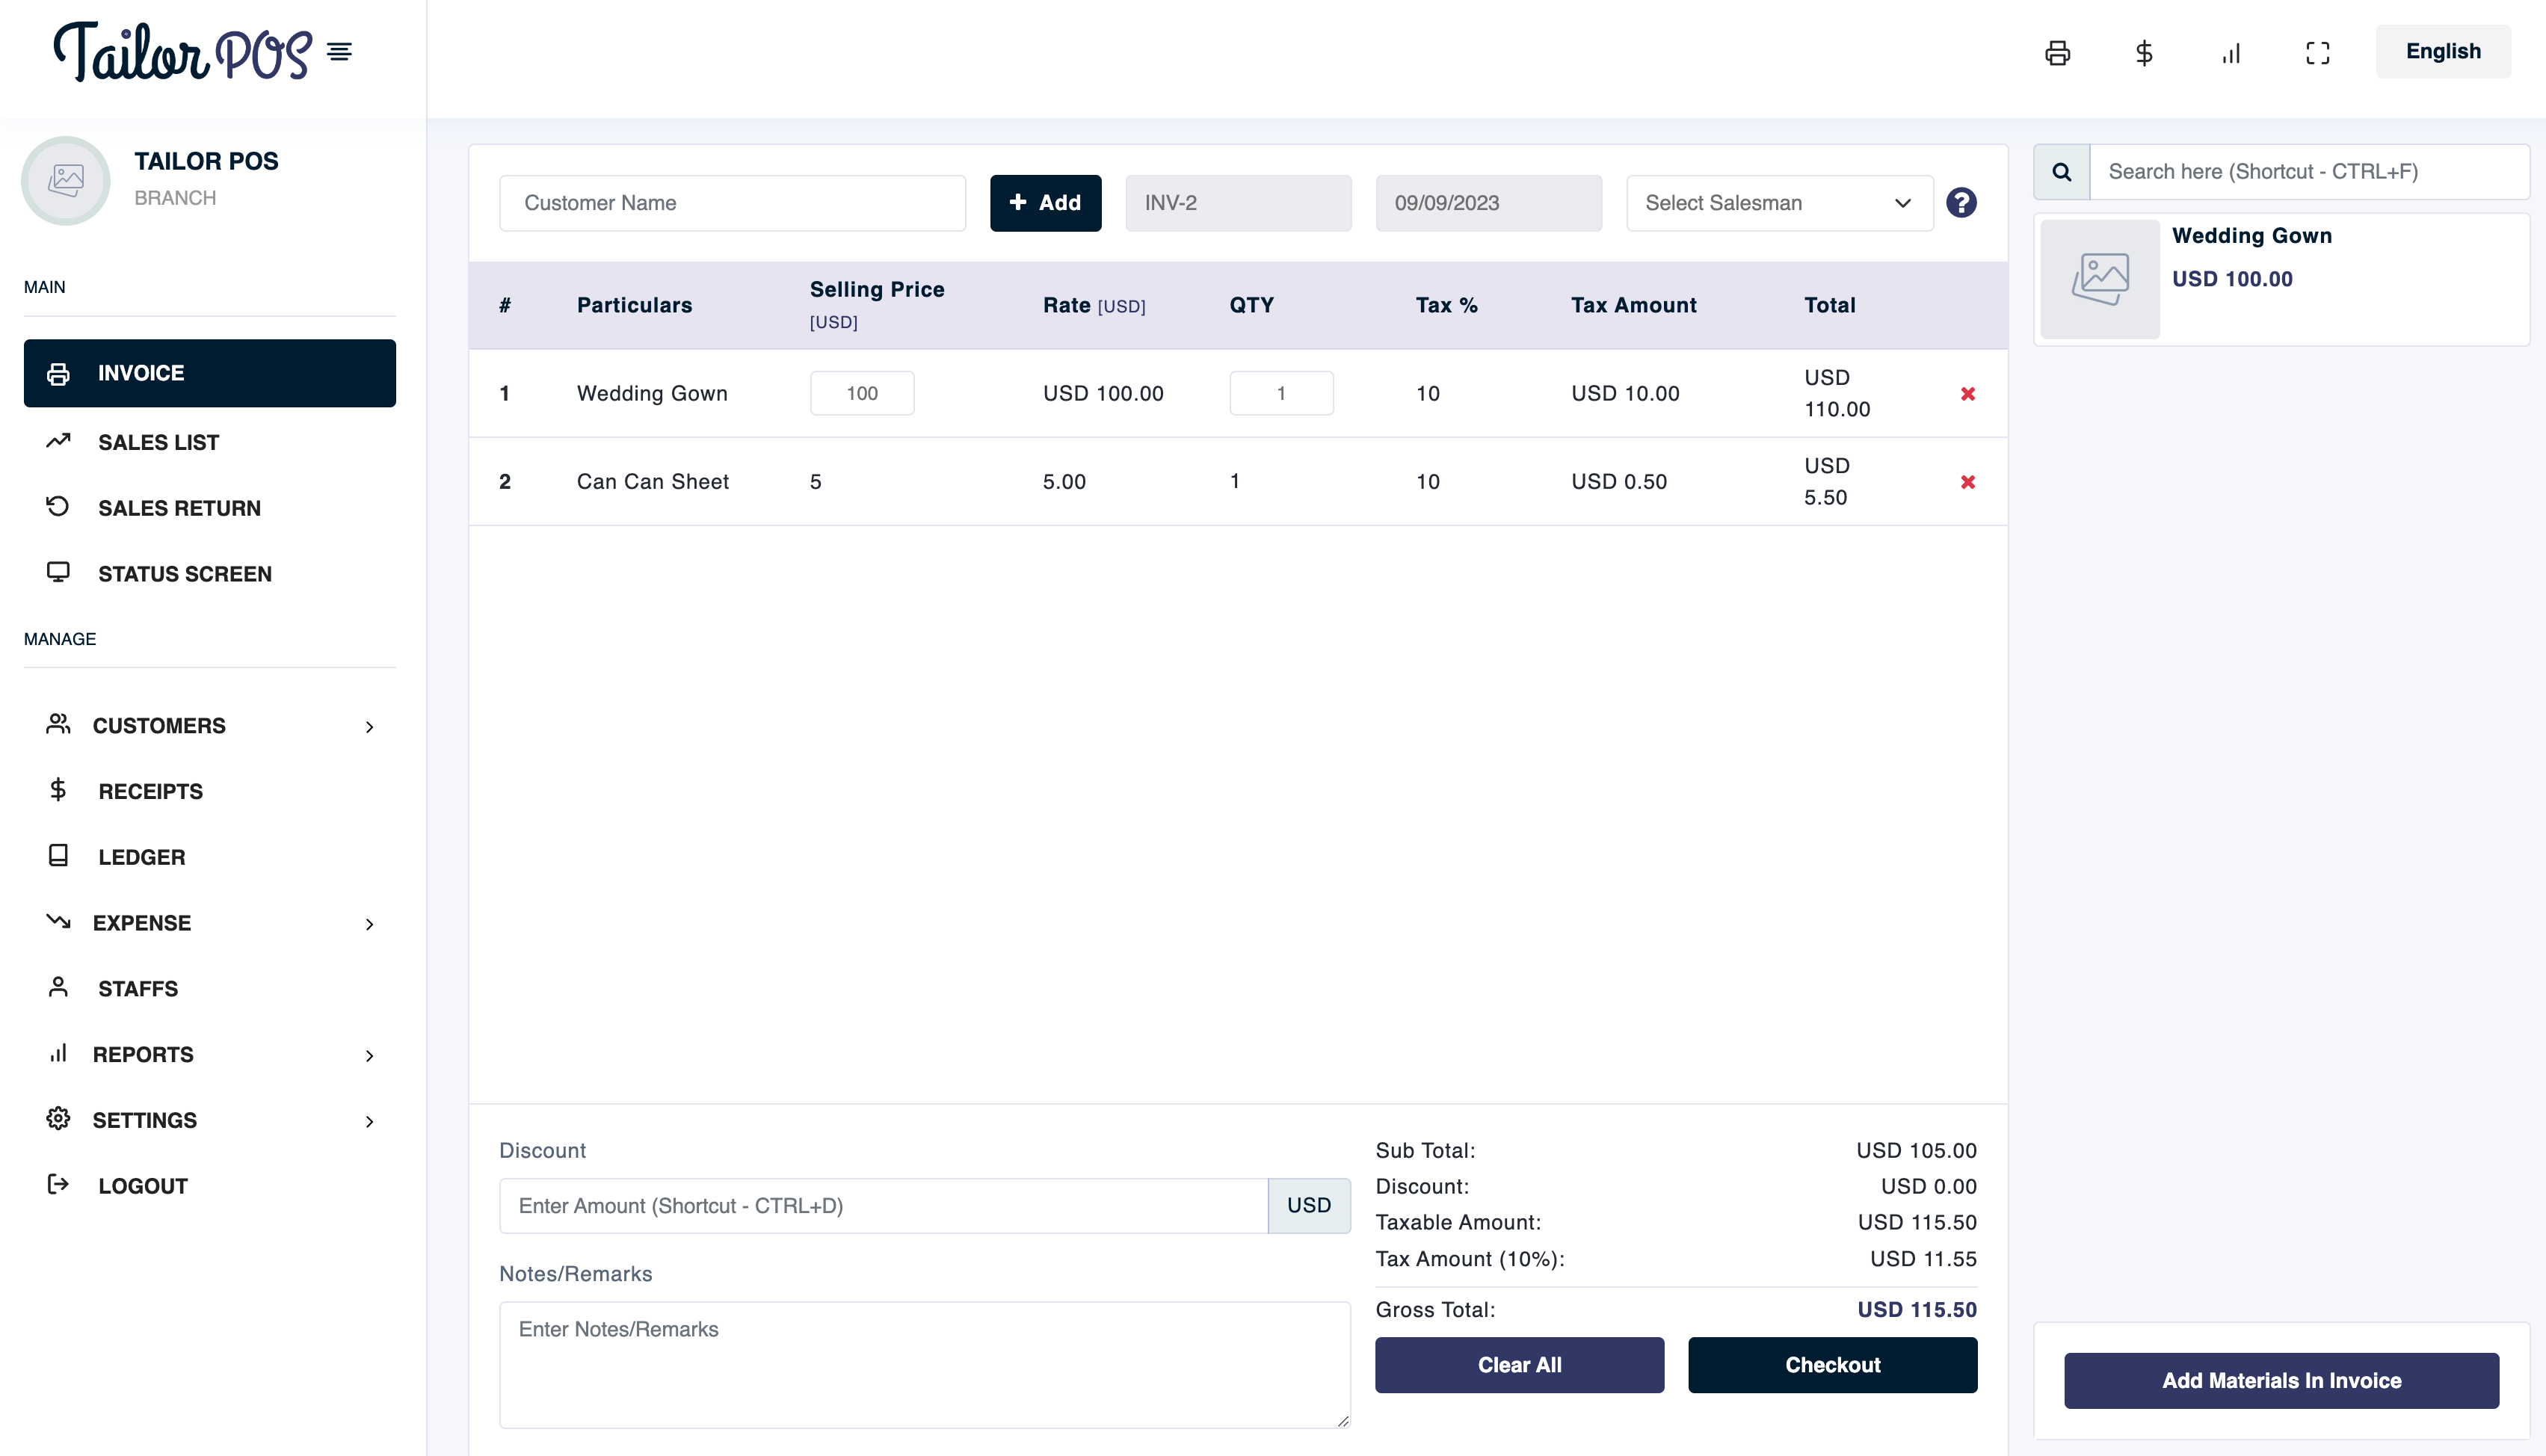Open the Sales List page
2546x1456 pixels.
(158, 442)
